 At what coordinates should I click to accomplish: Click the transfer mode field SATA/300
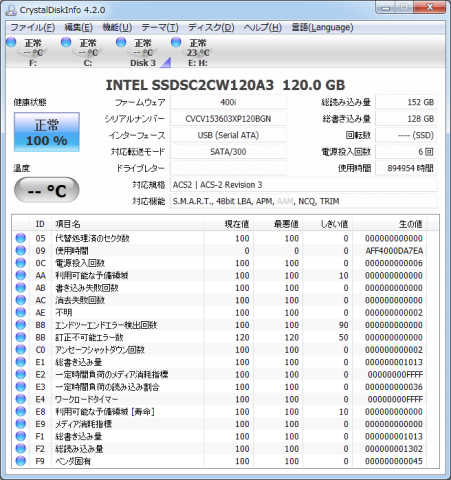[x=228, y=152]
